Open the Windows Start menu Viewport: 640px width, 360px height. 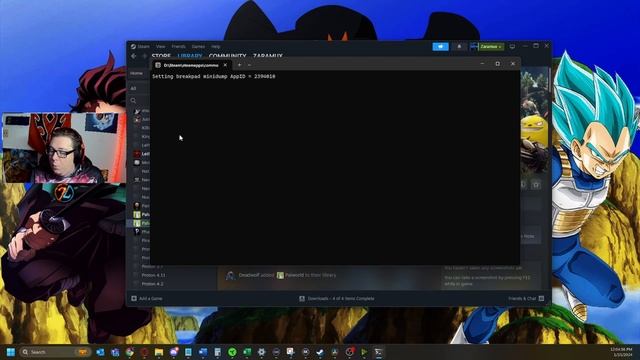pyautogui.click(x=11, y=352)
